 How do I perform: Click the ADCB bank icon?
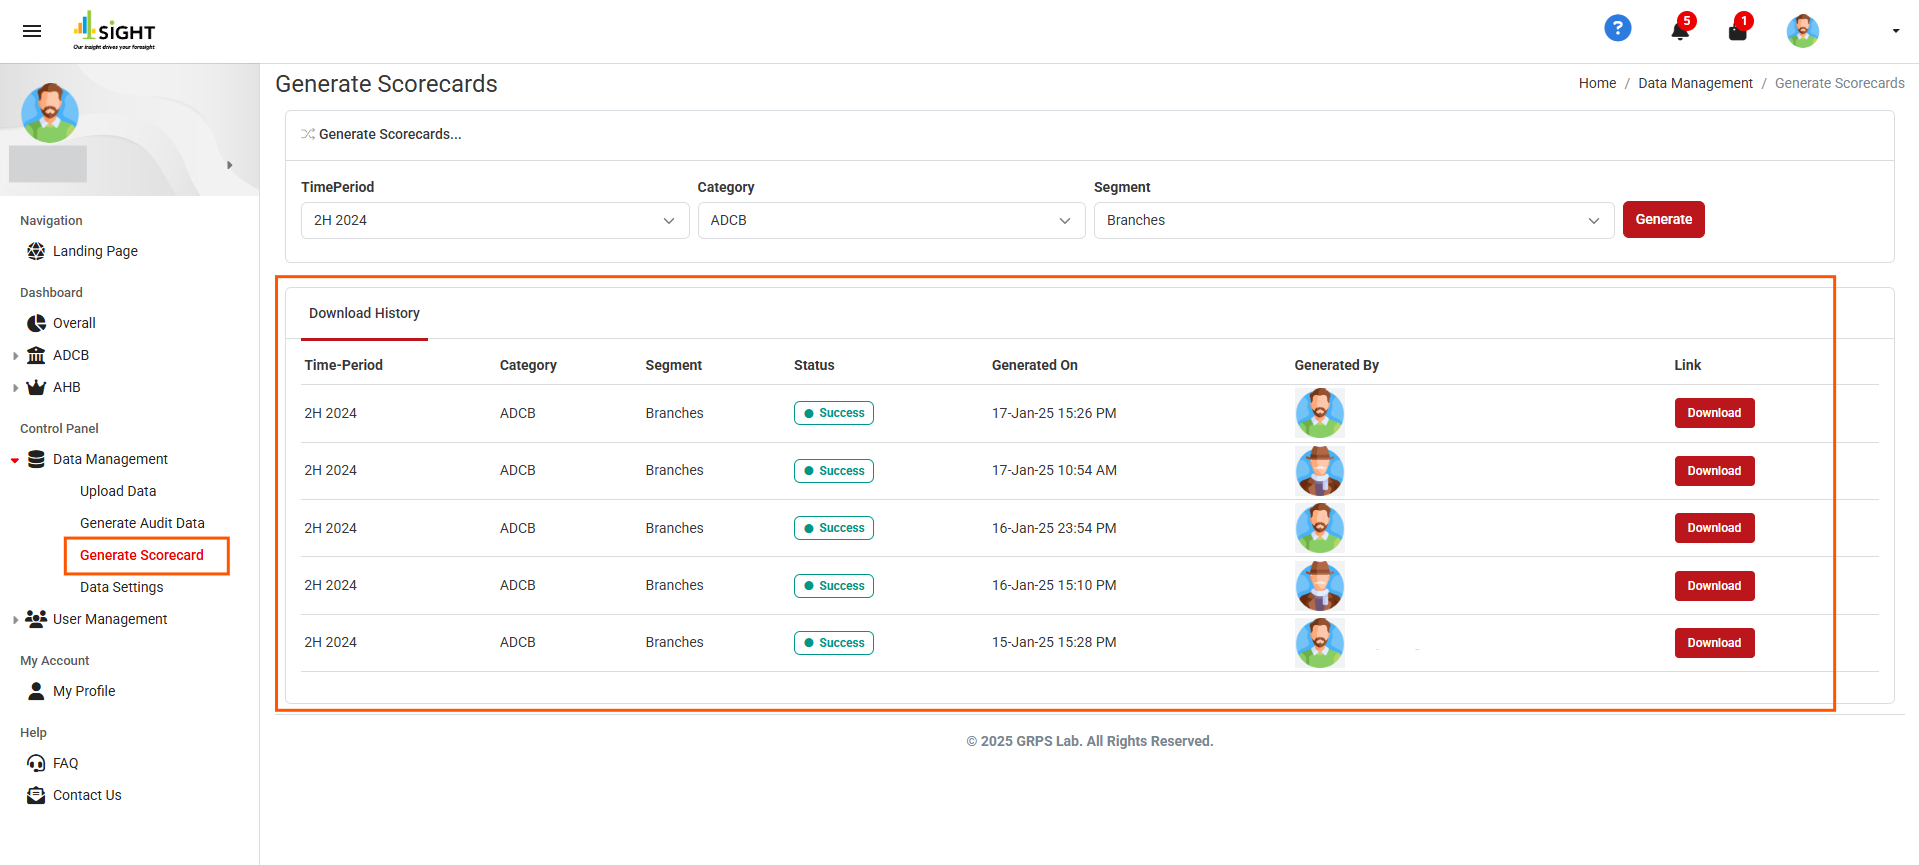(x=36, y=355)
